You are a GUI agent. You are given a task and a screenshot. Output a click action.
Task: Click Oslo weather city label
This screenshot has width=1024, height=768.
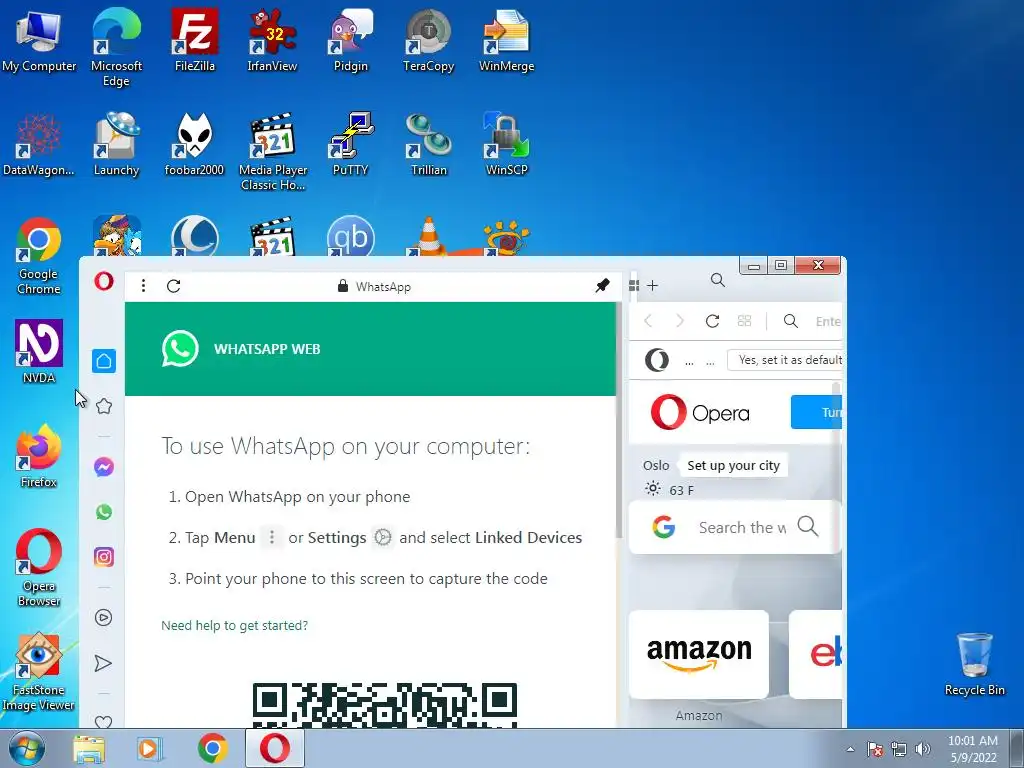point(656,465)
